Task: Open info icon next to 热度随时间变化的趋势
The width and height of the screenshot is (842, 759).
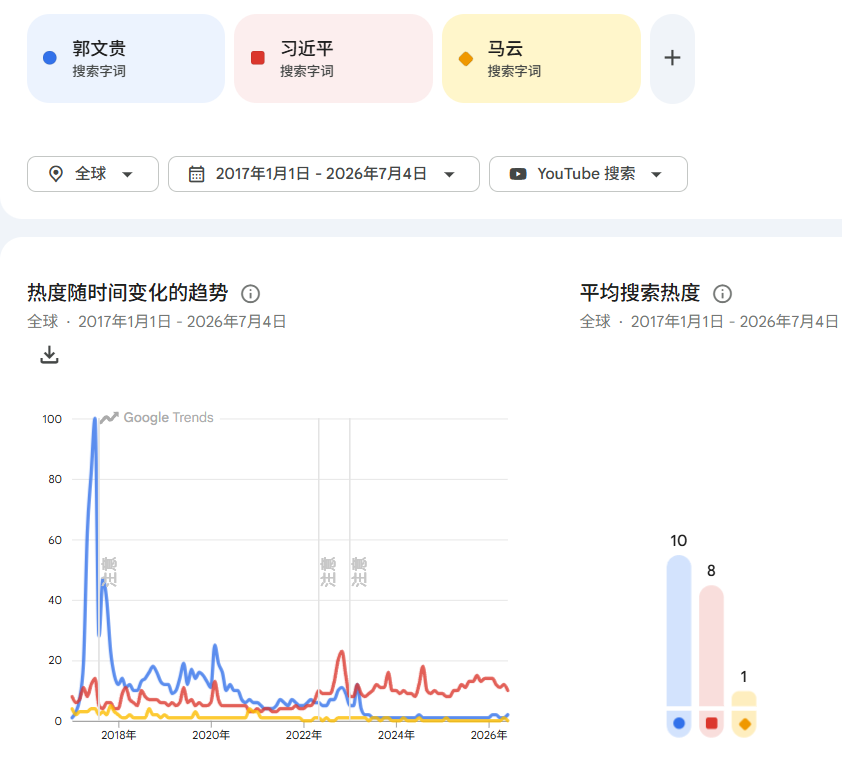Action: pyautogui.click(x=250, y=294)
